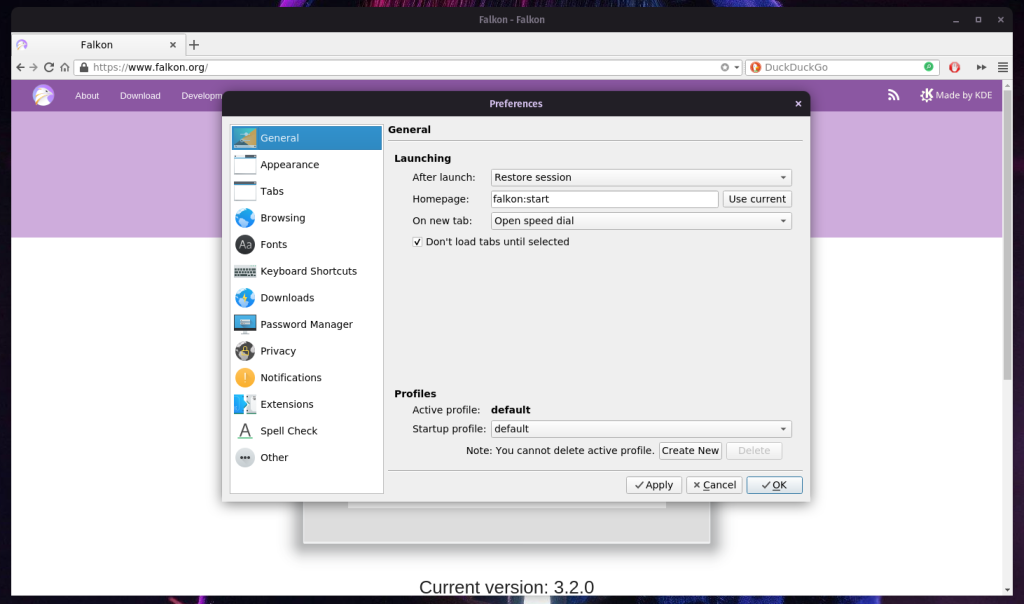Select Fonts in preferences sidebar
Screen dimensions: 1024x604
point(273,245)
